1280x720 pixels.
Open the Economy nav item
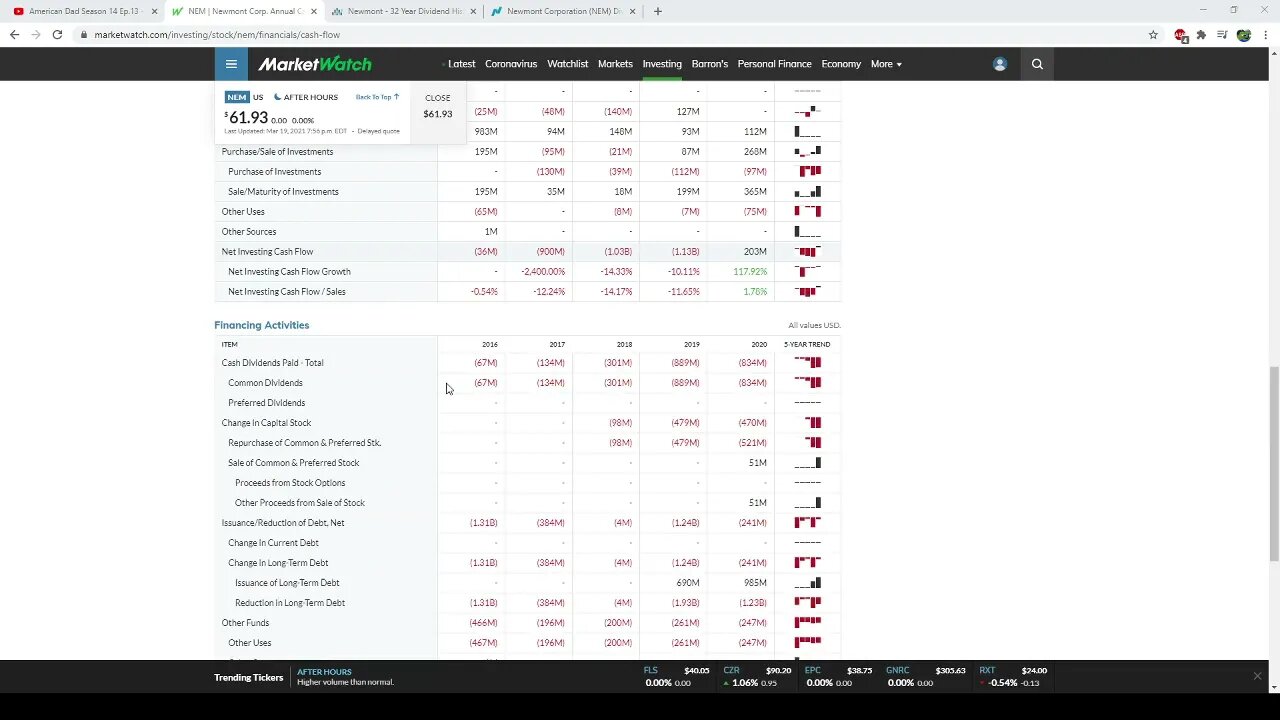tap(841, 64)
